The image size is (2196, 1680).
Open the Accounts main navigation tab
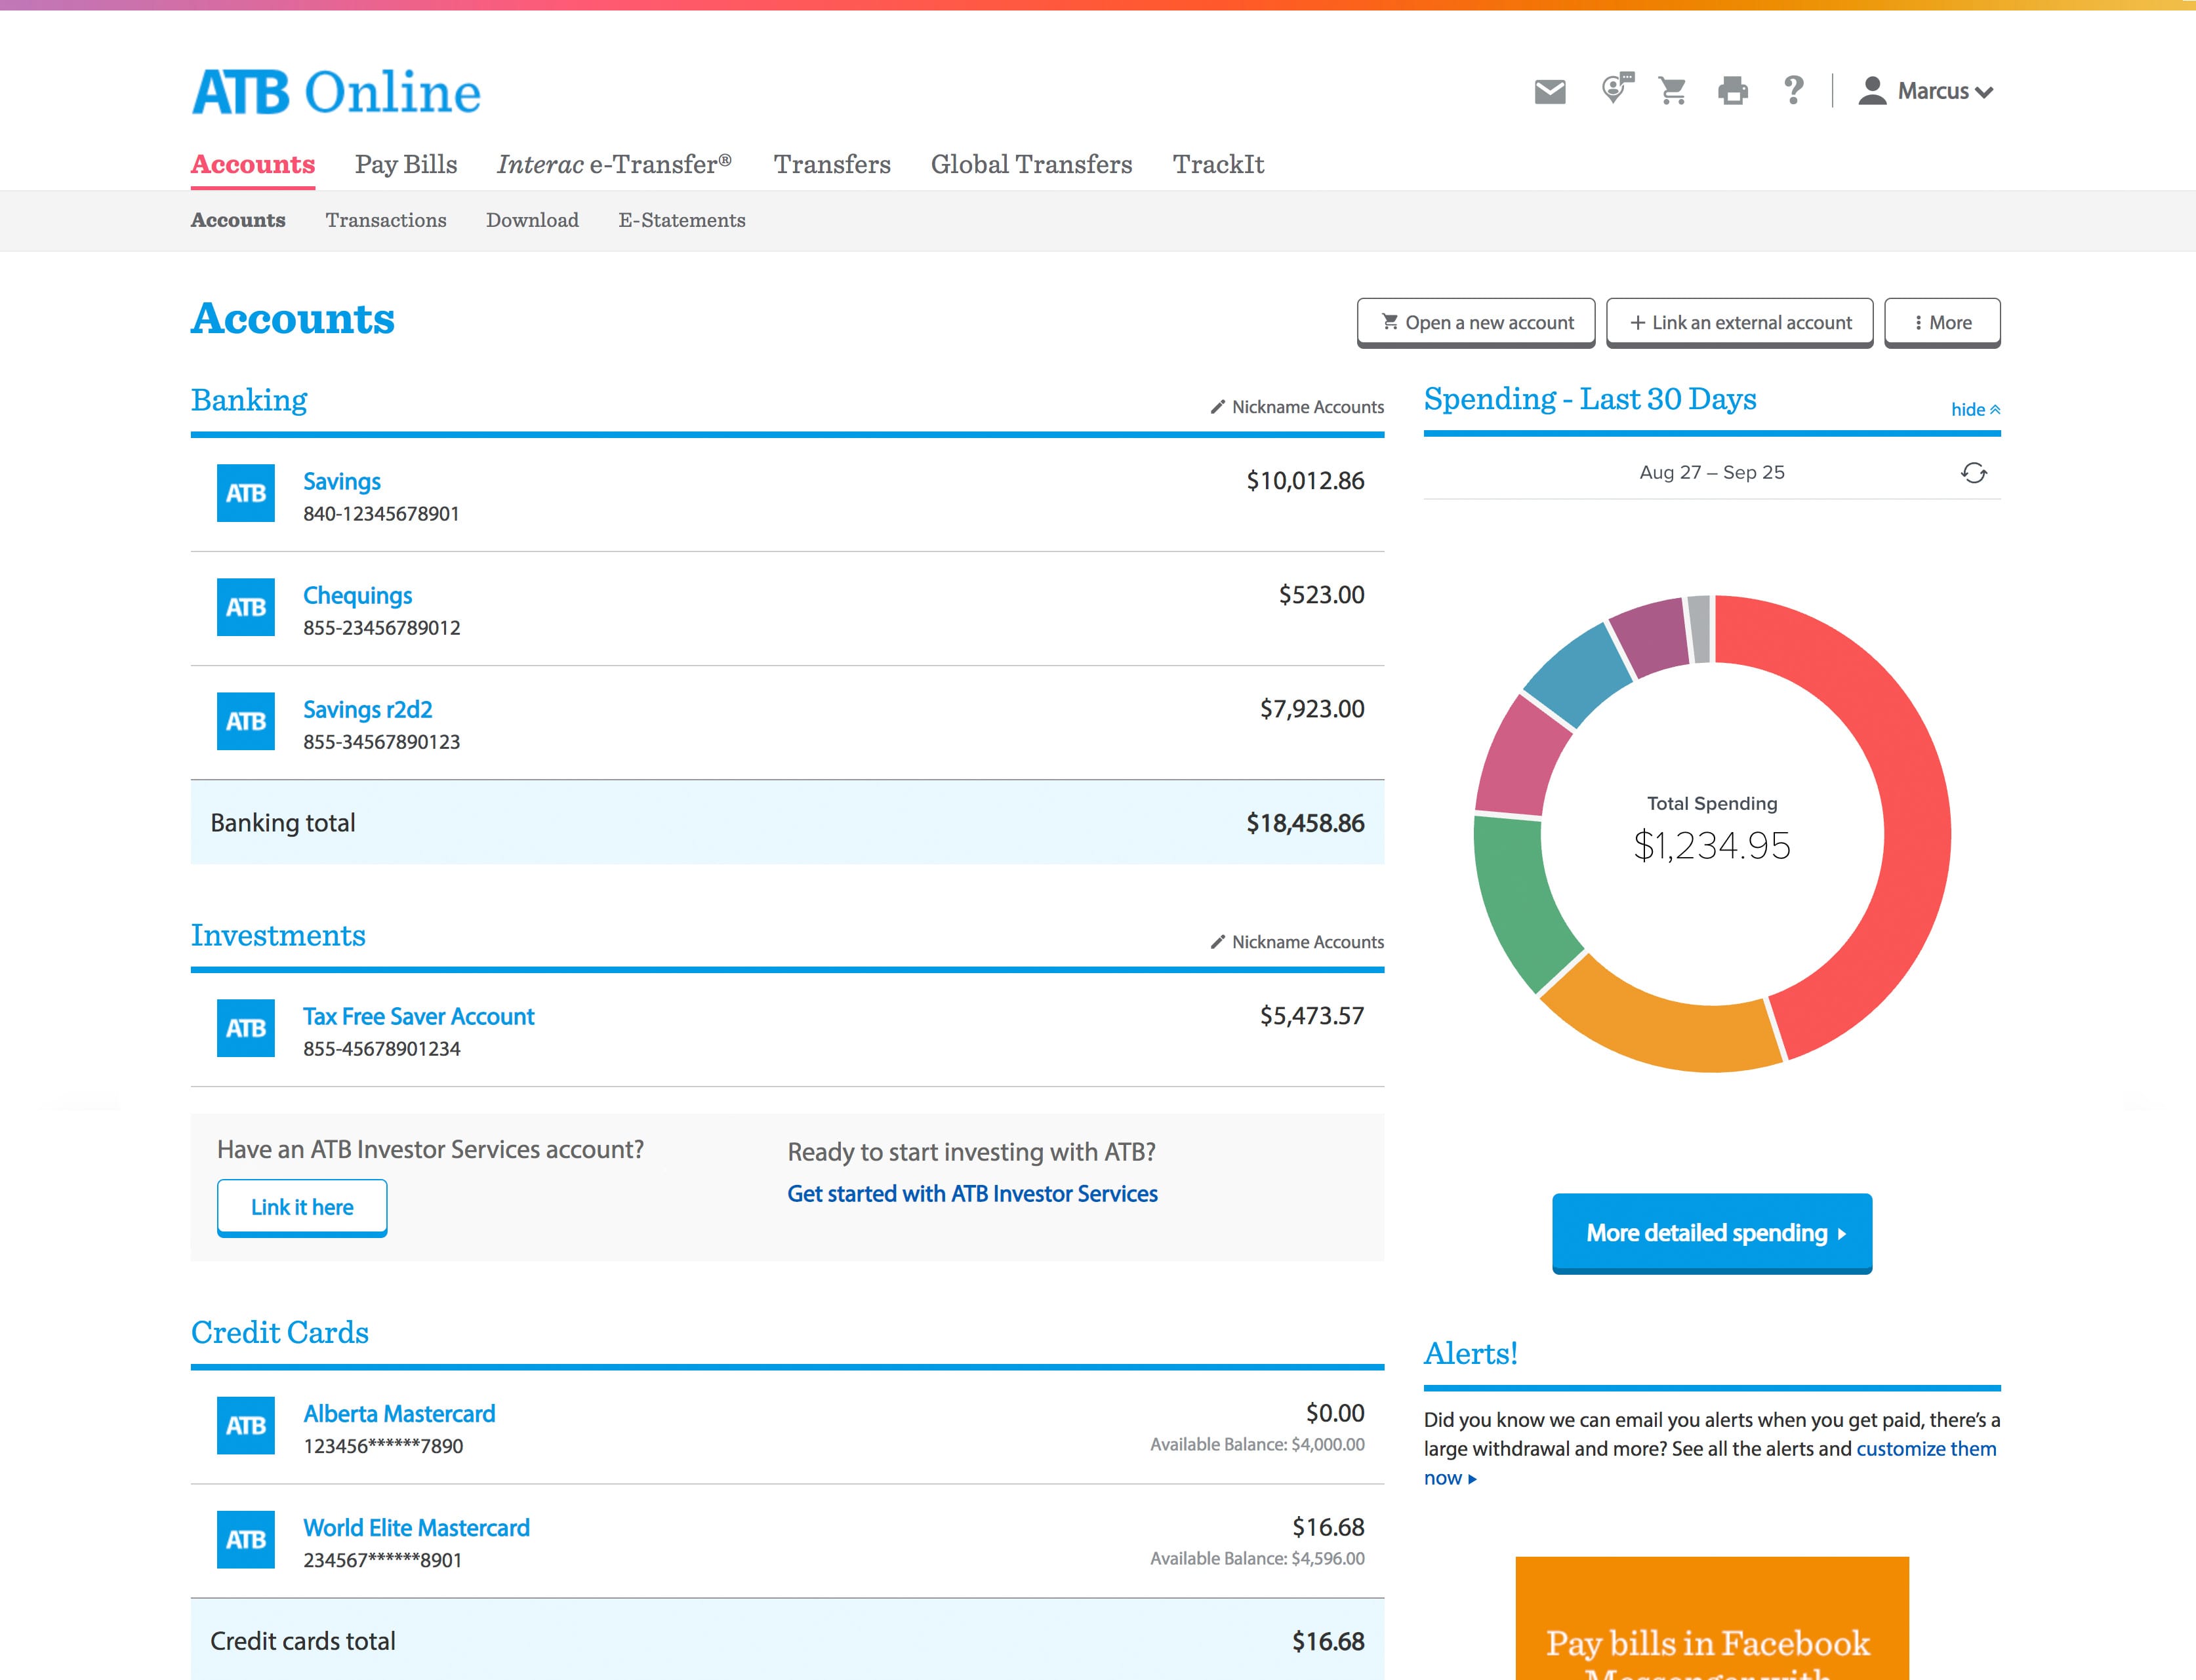coord(253,164)
